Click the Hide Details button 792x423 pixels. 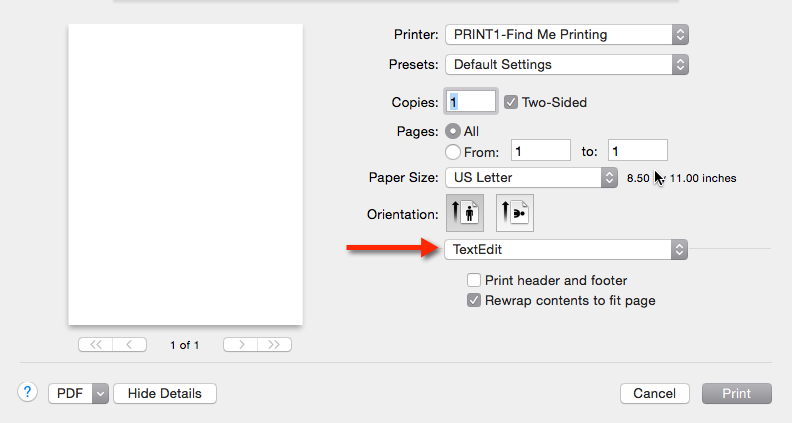(165, 394)
